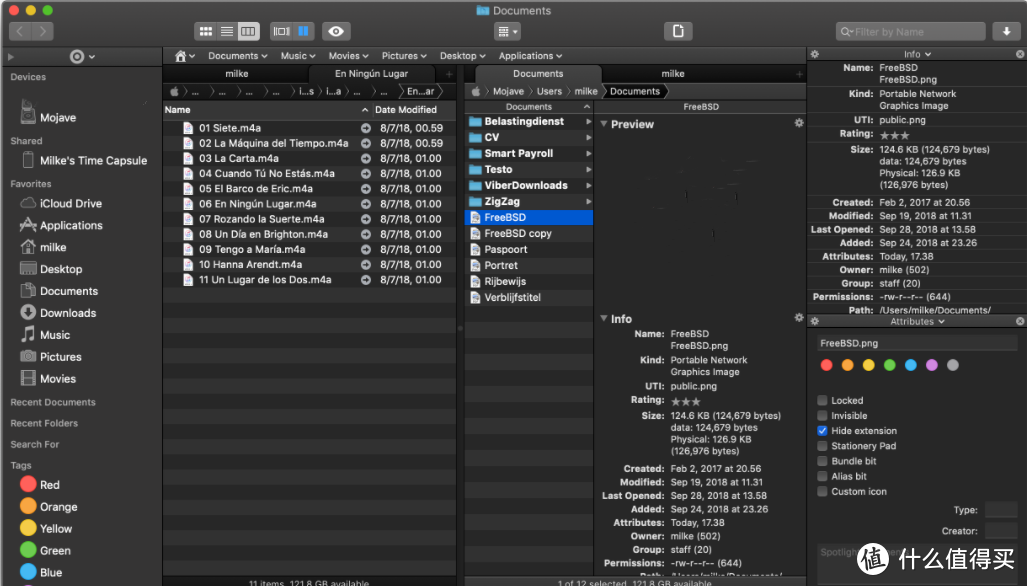
Task: Click the new file icon in toolbar
Action: (x=679, y=31)
